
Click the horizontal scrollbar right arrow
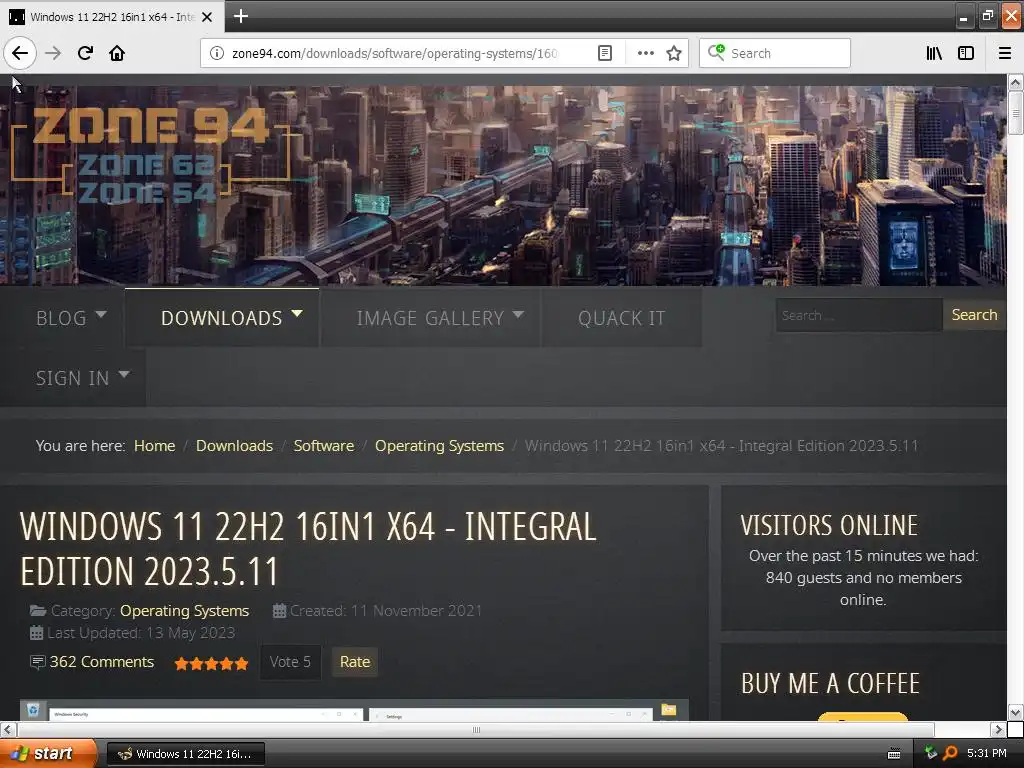999,729
